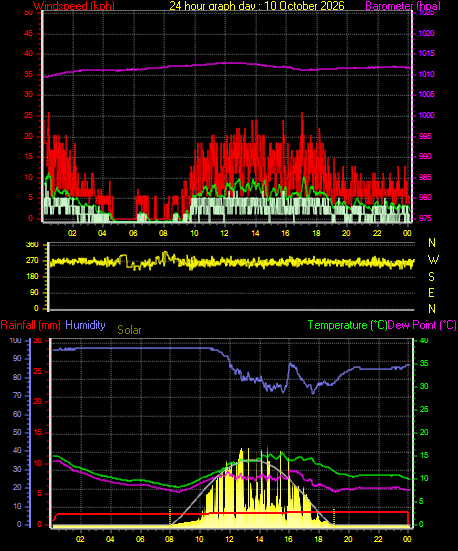Click the 'Humidity' legend label

pyautogui.click(x=85, y=325)
